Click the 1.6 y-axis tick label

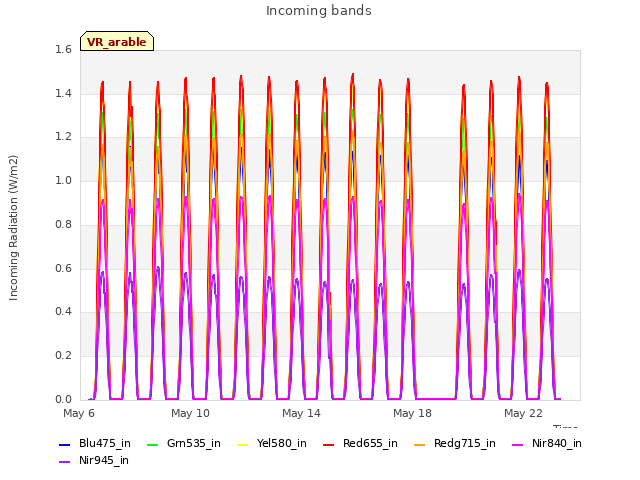63,49
